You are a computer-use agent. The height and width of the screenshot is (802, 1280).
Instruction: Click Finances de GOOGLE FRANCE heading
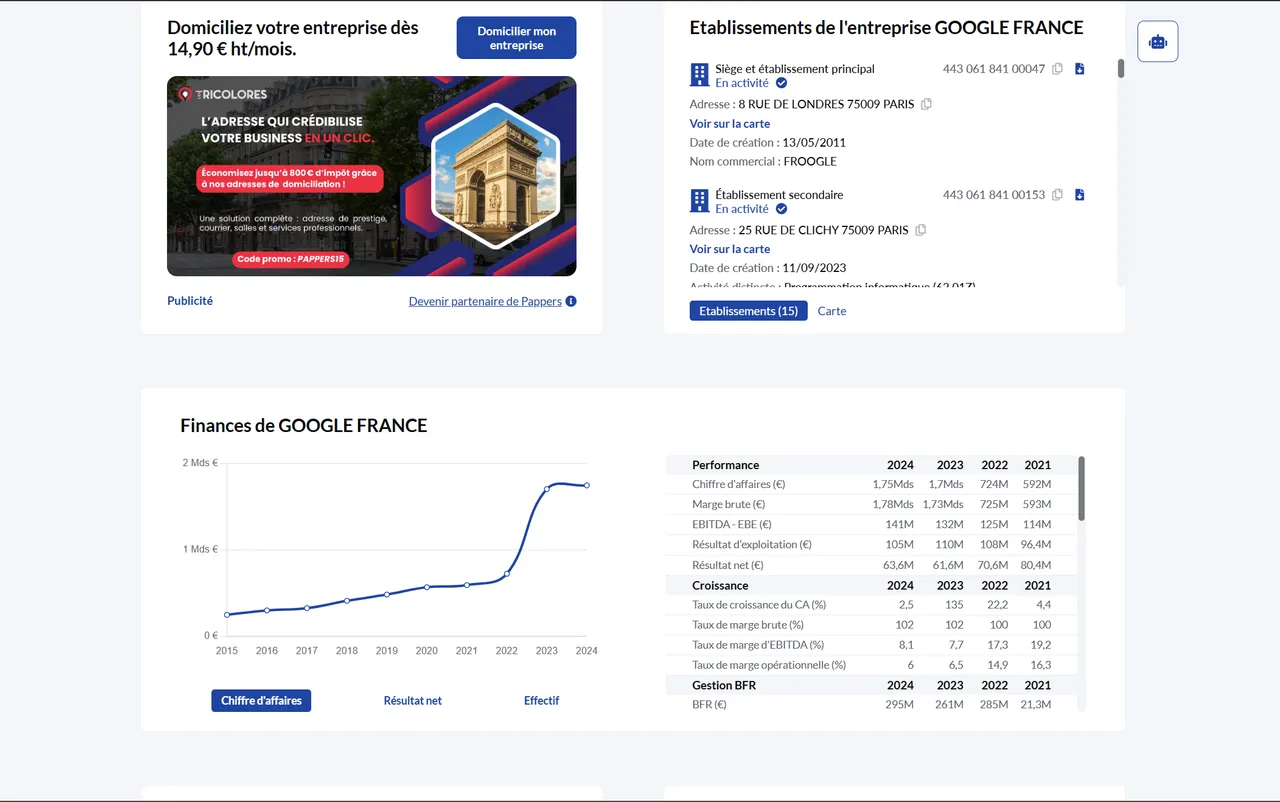point(304,426)
